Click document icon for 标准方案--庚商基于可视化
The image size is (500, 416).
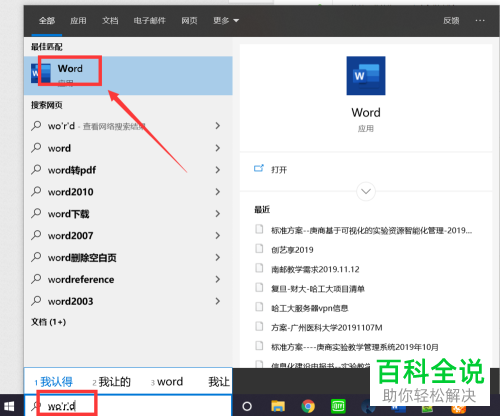click(x=259, y=229)
